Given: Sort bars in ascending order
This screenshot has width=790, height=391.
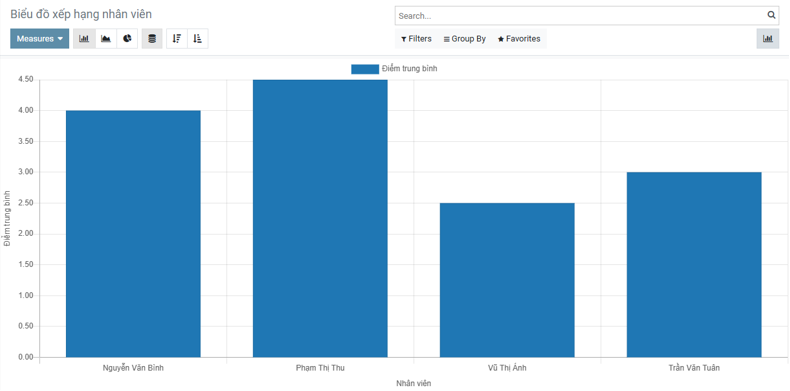Looking at the screenshot, I should coord(198,39).
